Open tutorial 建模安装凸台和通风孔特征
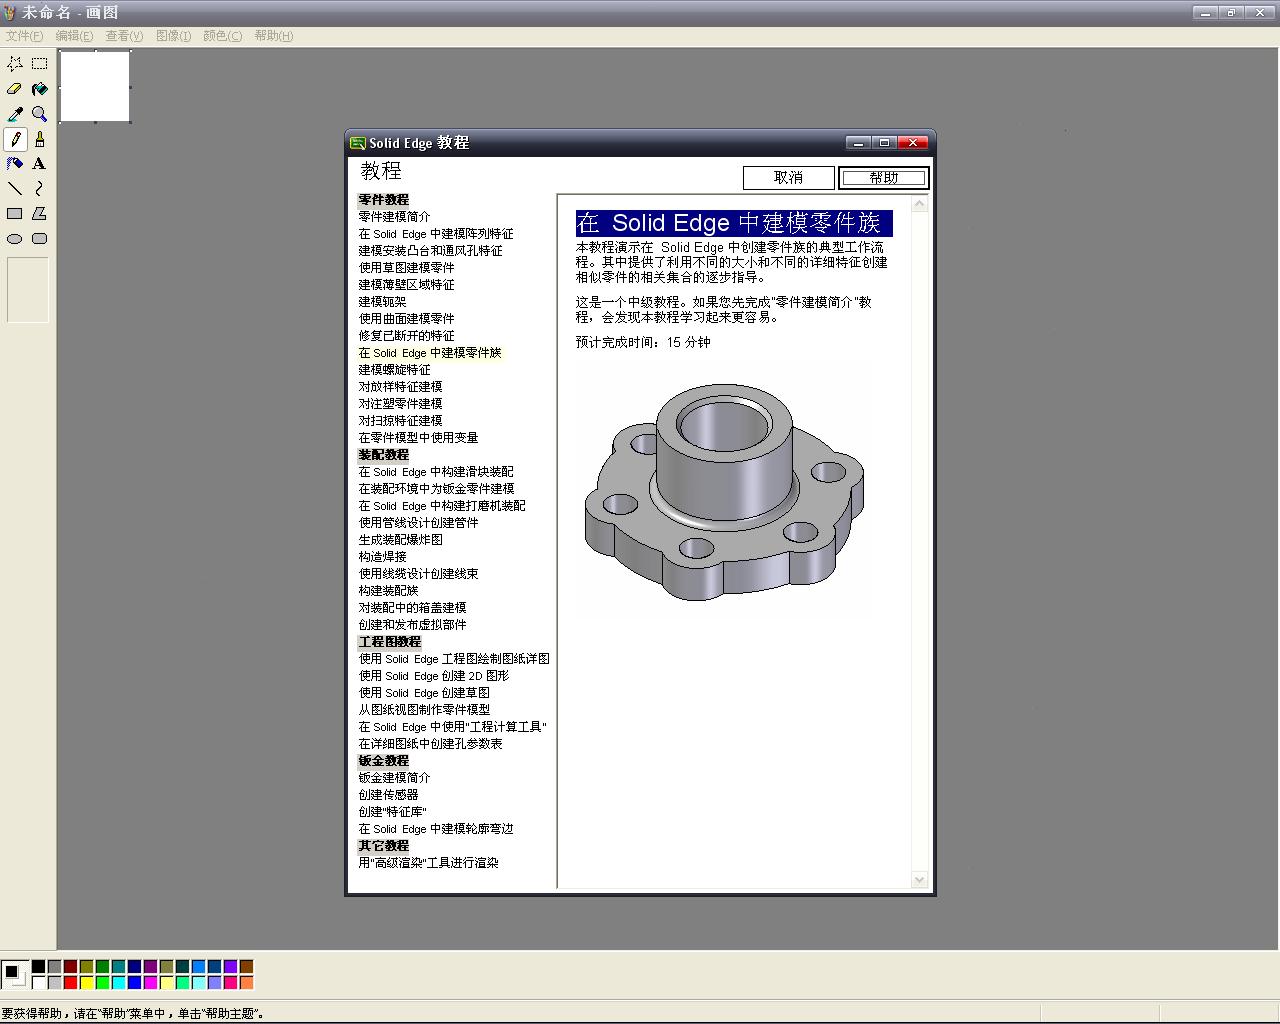 pyautogui.click(x=430, y=251)
